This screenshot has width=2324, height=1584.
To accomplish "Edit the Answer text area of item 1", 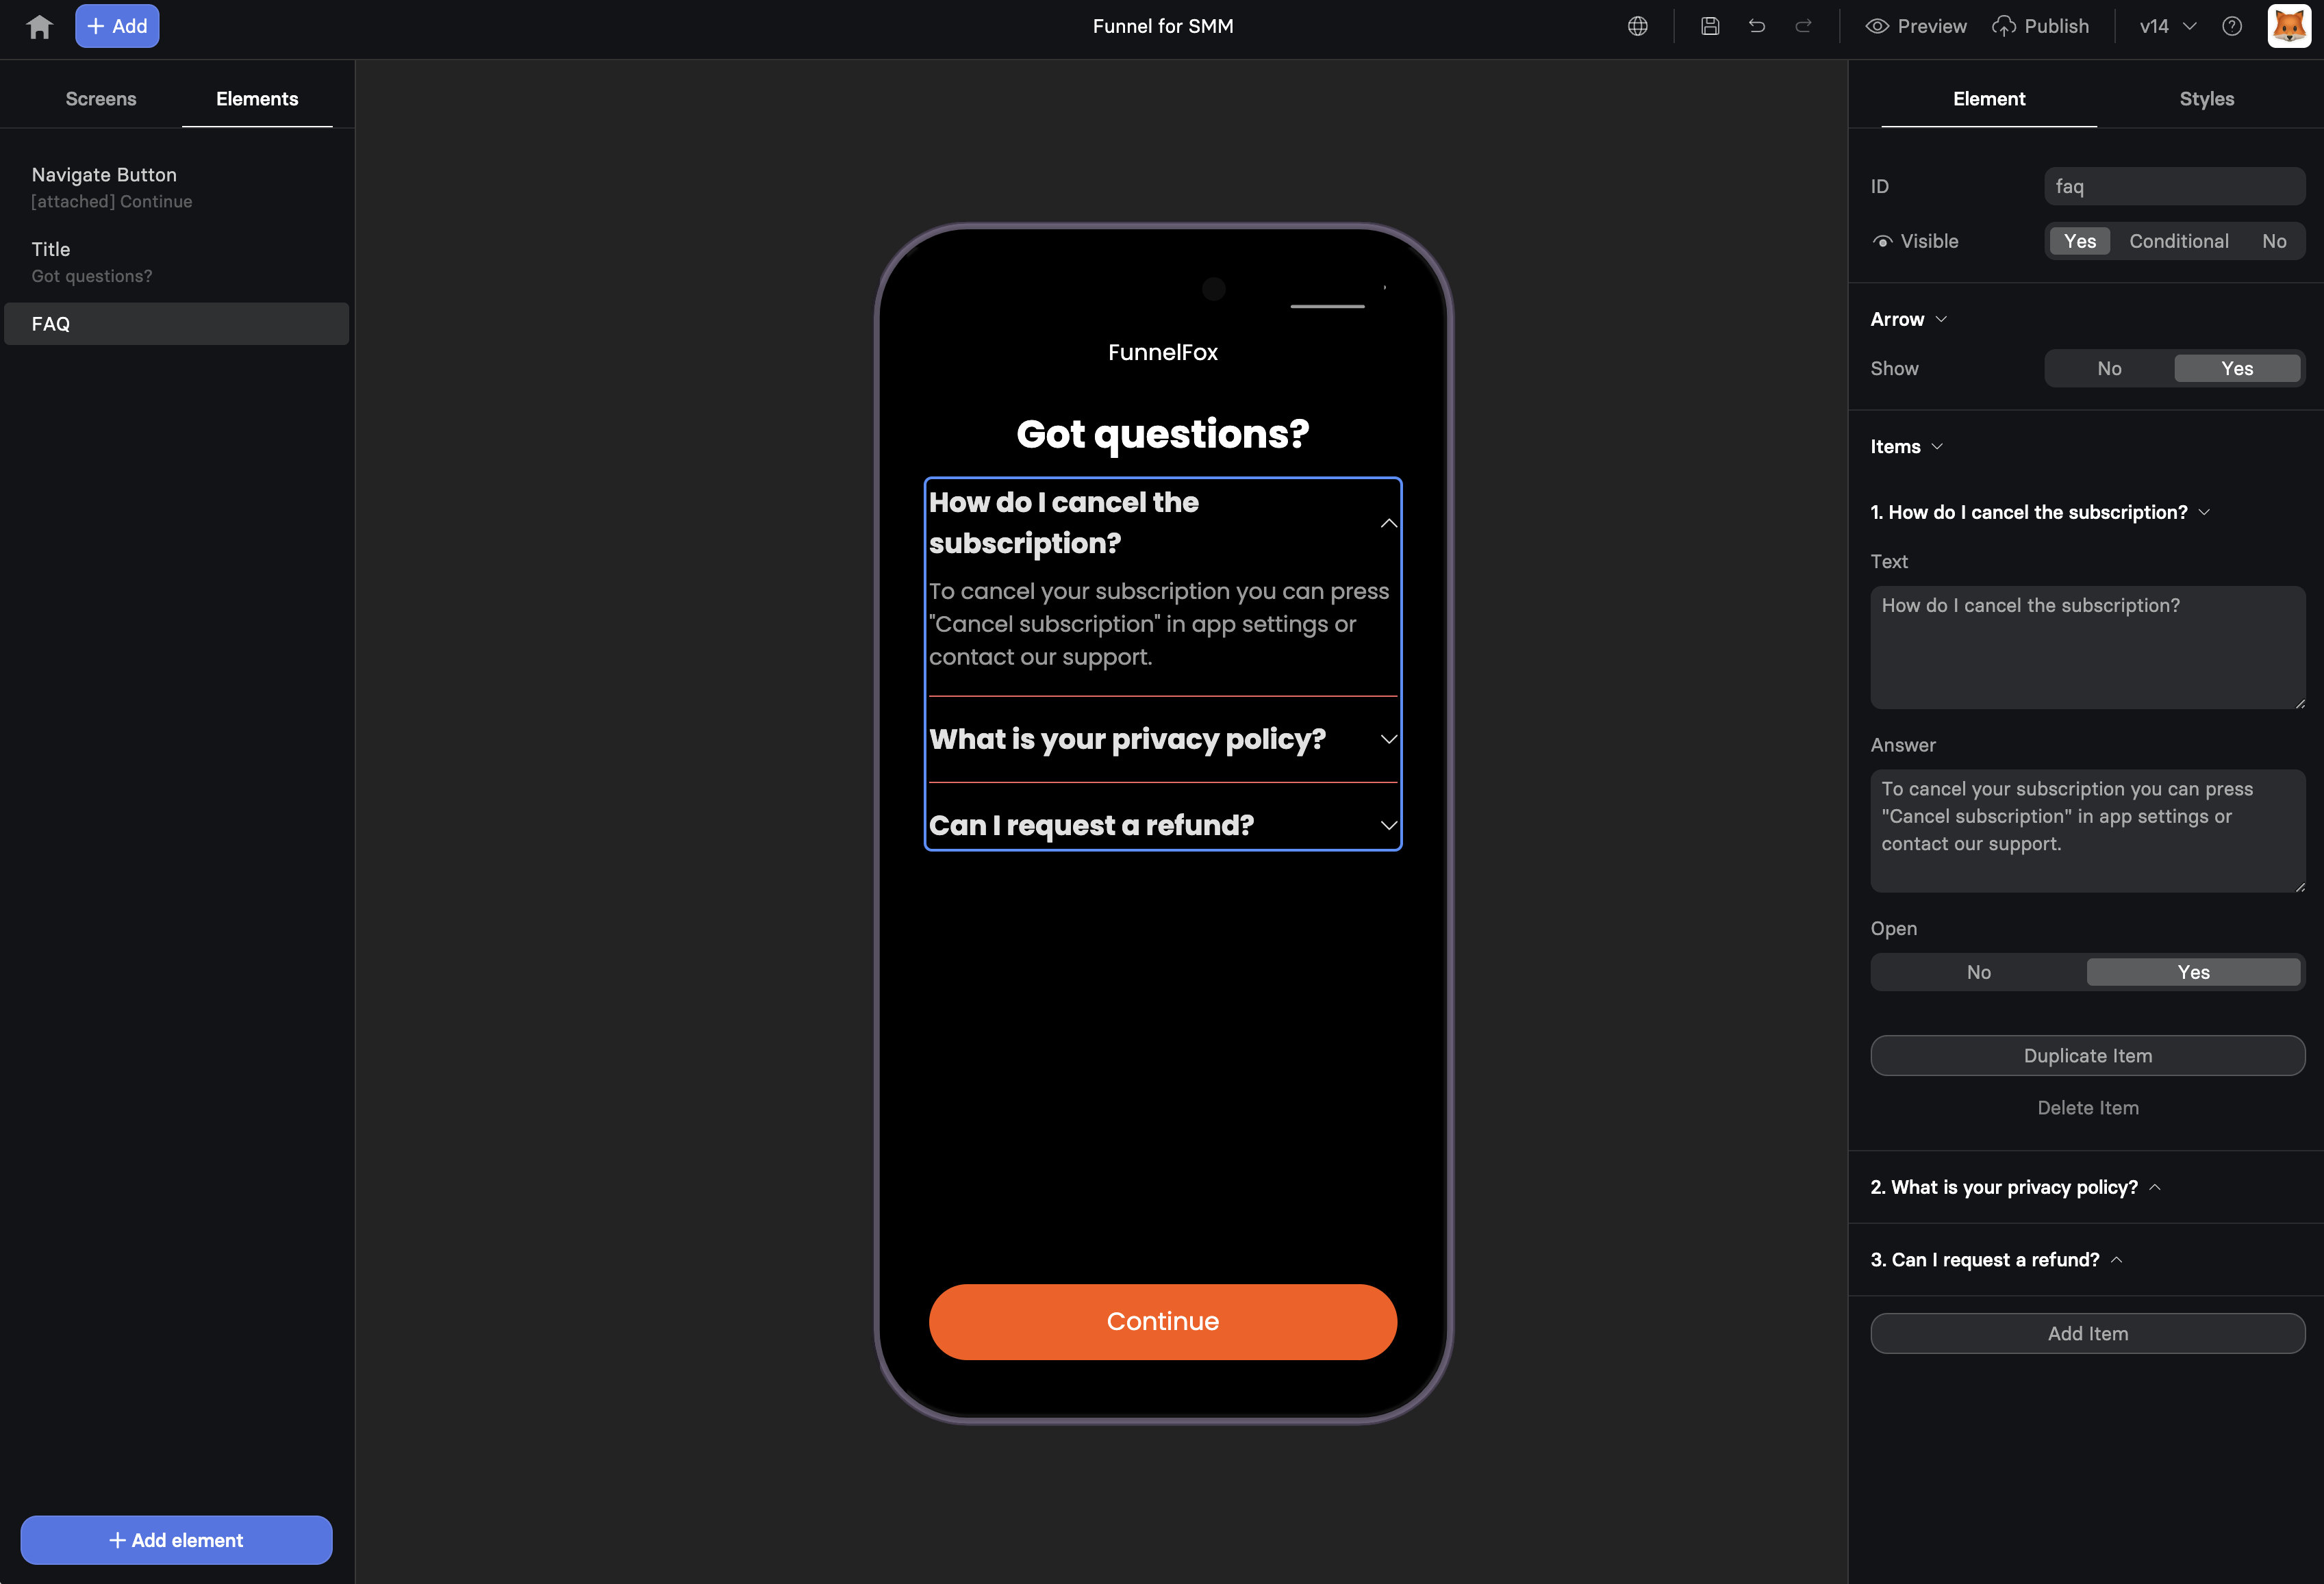I will (x=2088, y=831).
